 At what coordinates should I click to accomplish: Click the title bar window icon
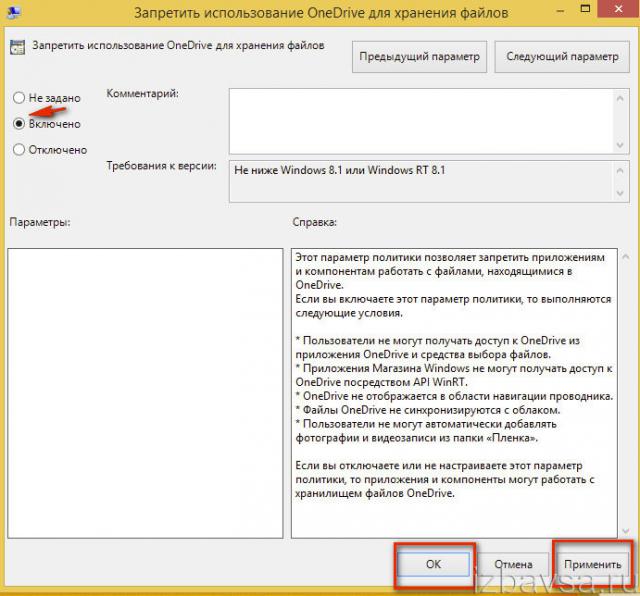click(14, 12)
